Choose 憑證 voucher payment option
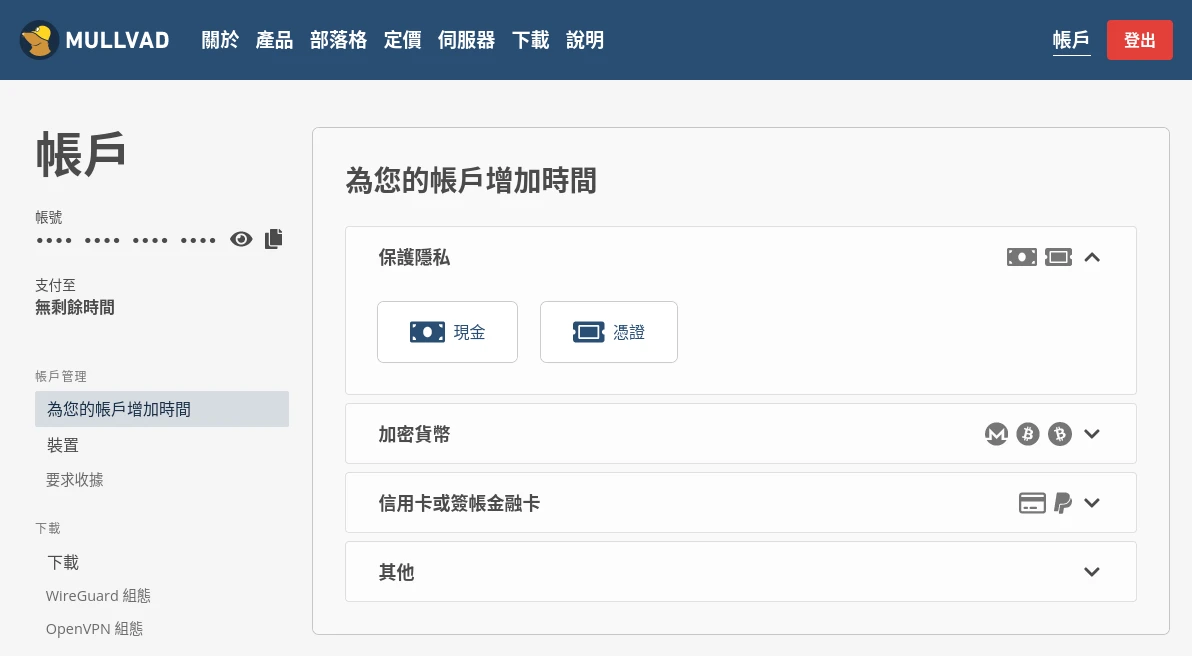Viewport: 1192px width, 656px height. coord(608,332)
